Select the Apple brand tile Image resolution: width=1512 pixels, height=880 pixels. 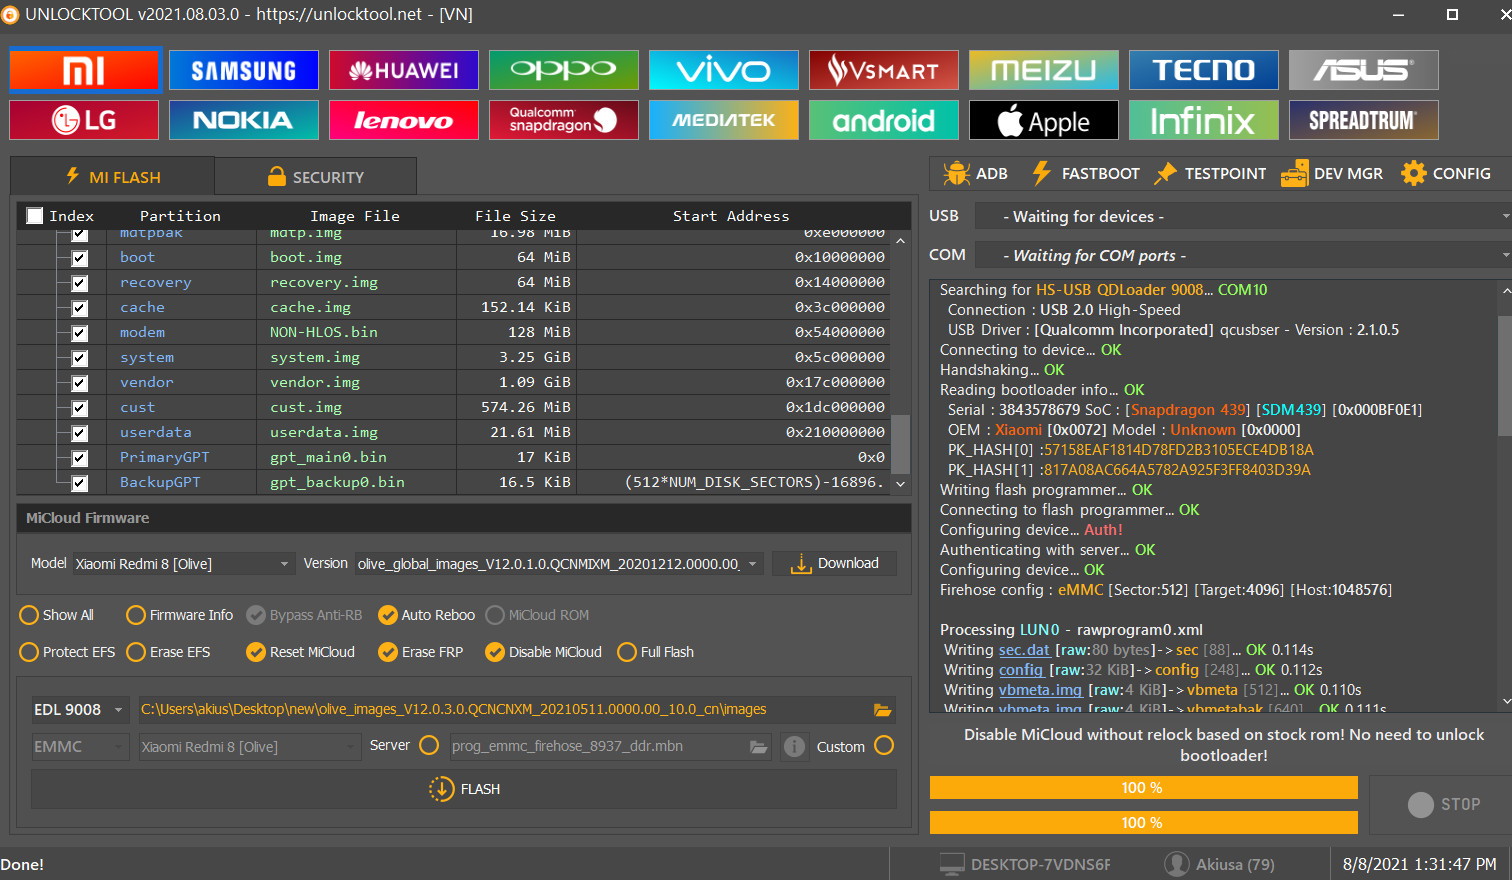(x=1044, y=120)
